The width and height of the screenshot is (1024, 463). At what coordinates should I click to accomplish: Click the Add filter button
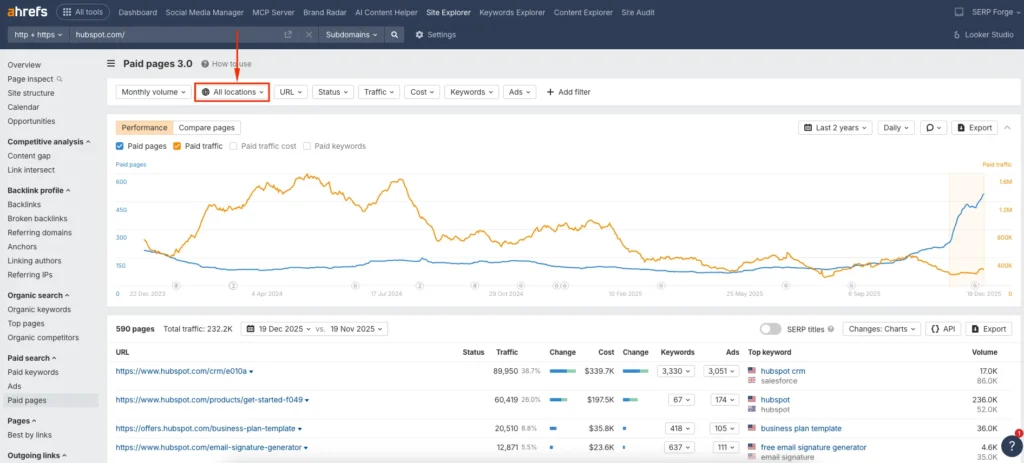point(568,92)
